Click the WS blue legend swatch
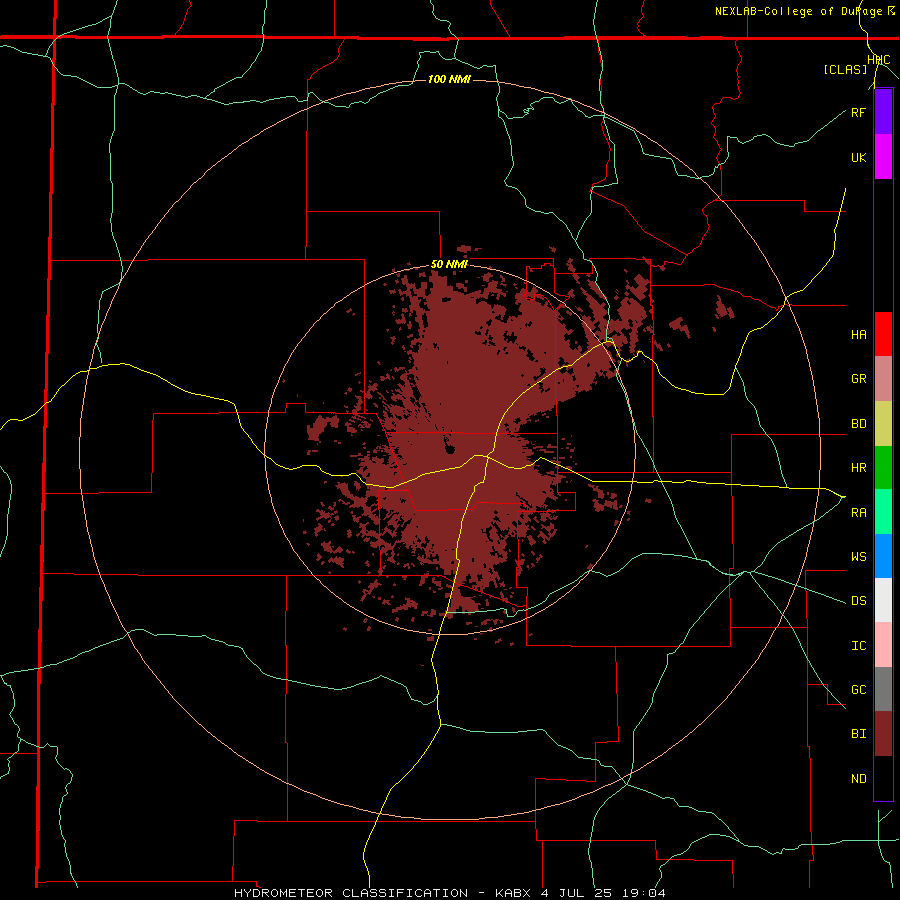The width and height of the screenshot is (900, 900). pyautogui.click(x=883, y=556)
